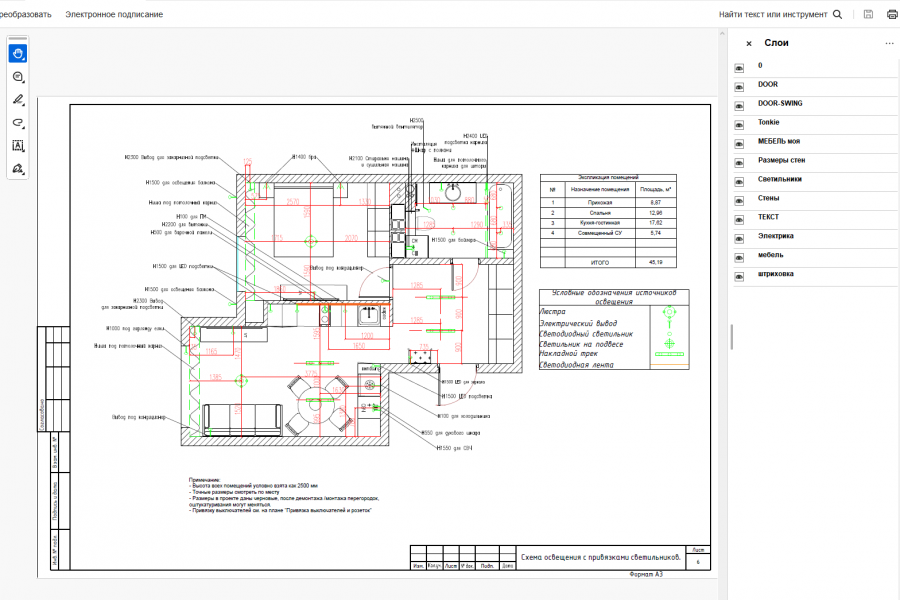Select the zoom magnifier tool

18,77
